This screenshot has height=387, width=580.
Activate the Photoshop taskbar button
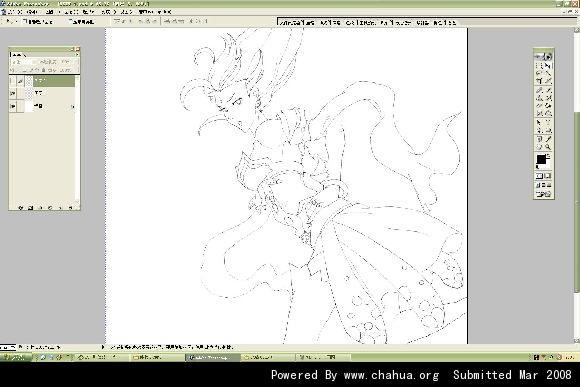tap(213, 357)
